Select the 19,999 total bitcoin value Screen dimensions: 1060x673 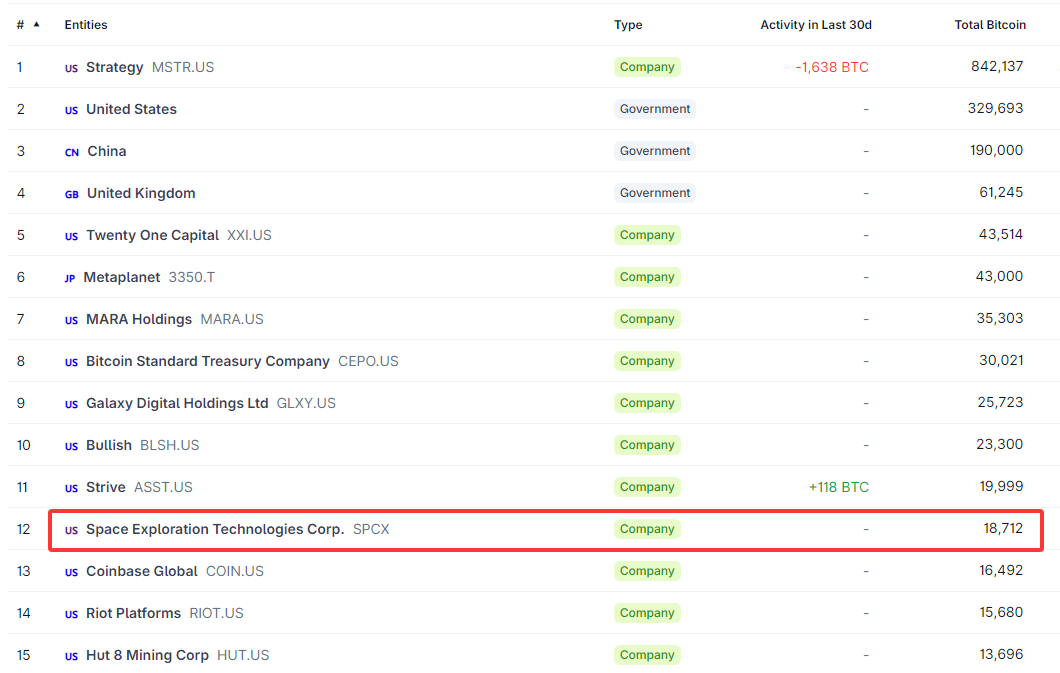pyautogui.click(x=1001, y=486)
